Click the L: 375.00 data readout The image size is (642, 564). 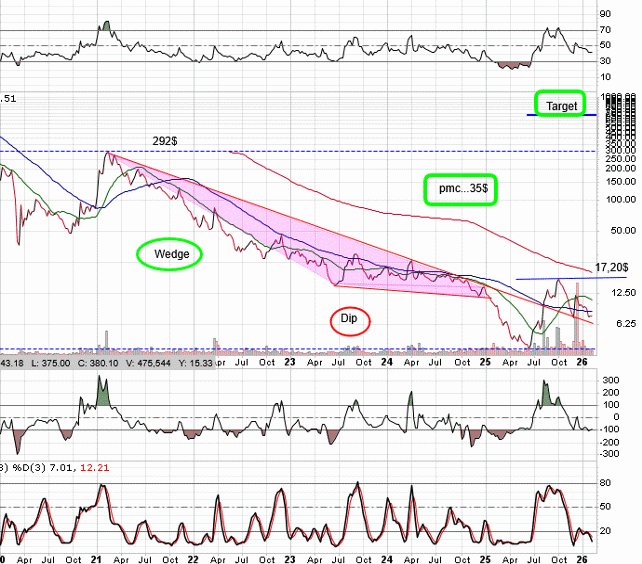tap(42, 364)
